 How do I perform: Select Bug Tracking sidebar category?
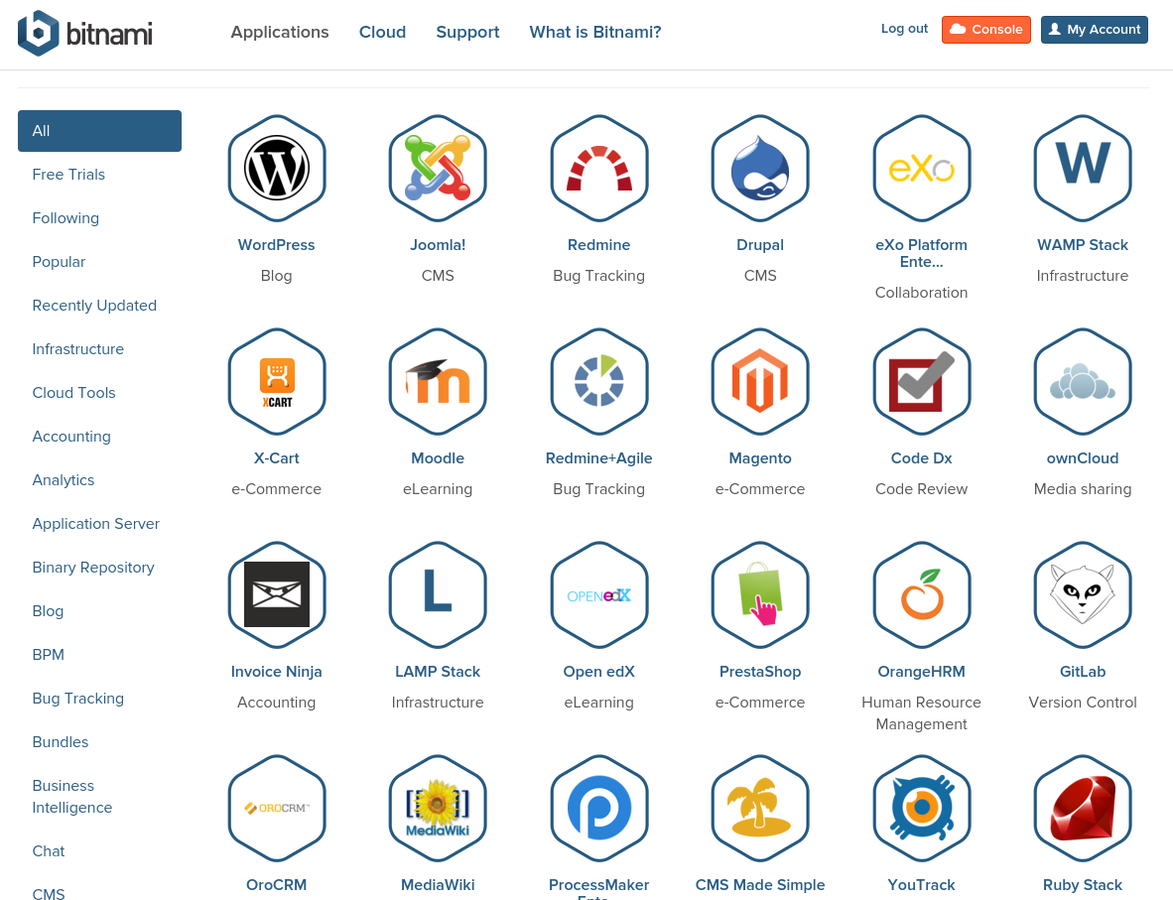click(x=78, y=698)
